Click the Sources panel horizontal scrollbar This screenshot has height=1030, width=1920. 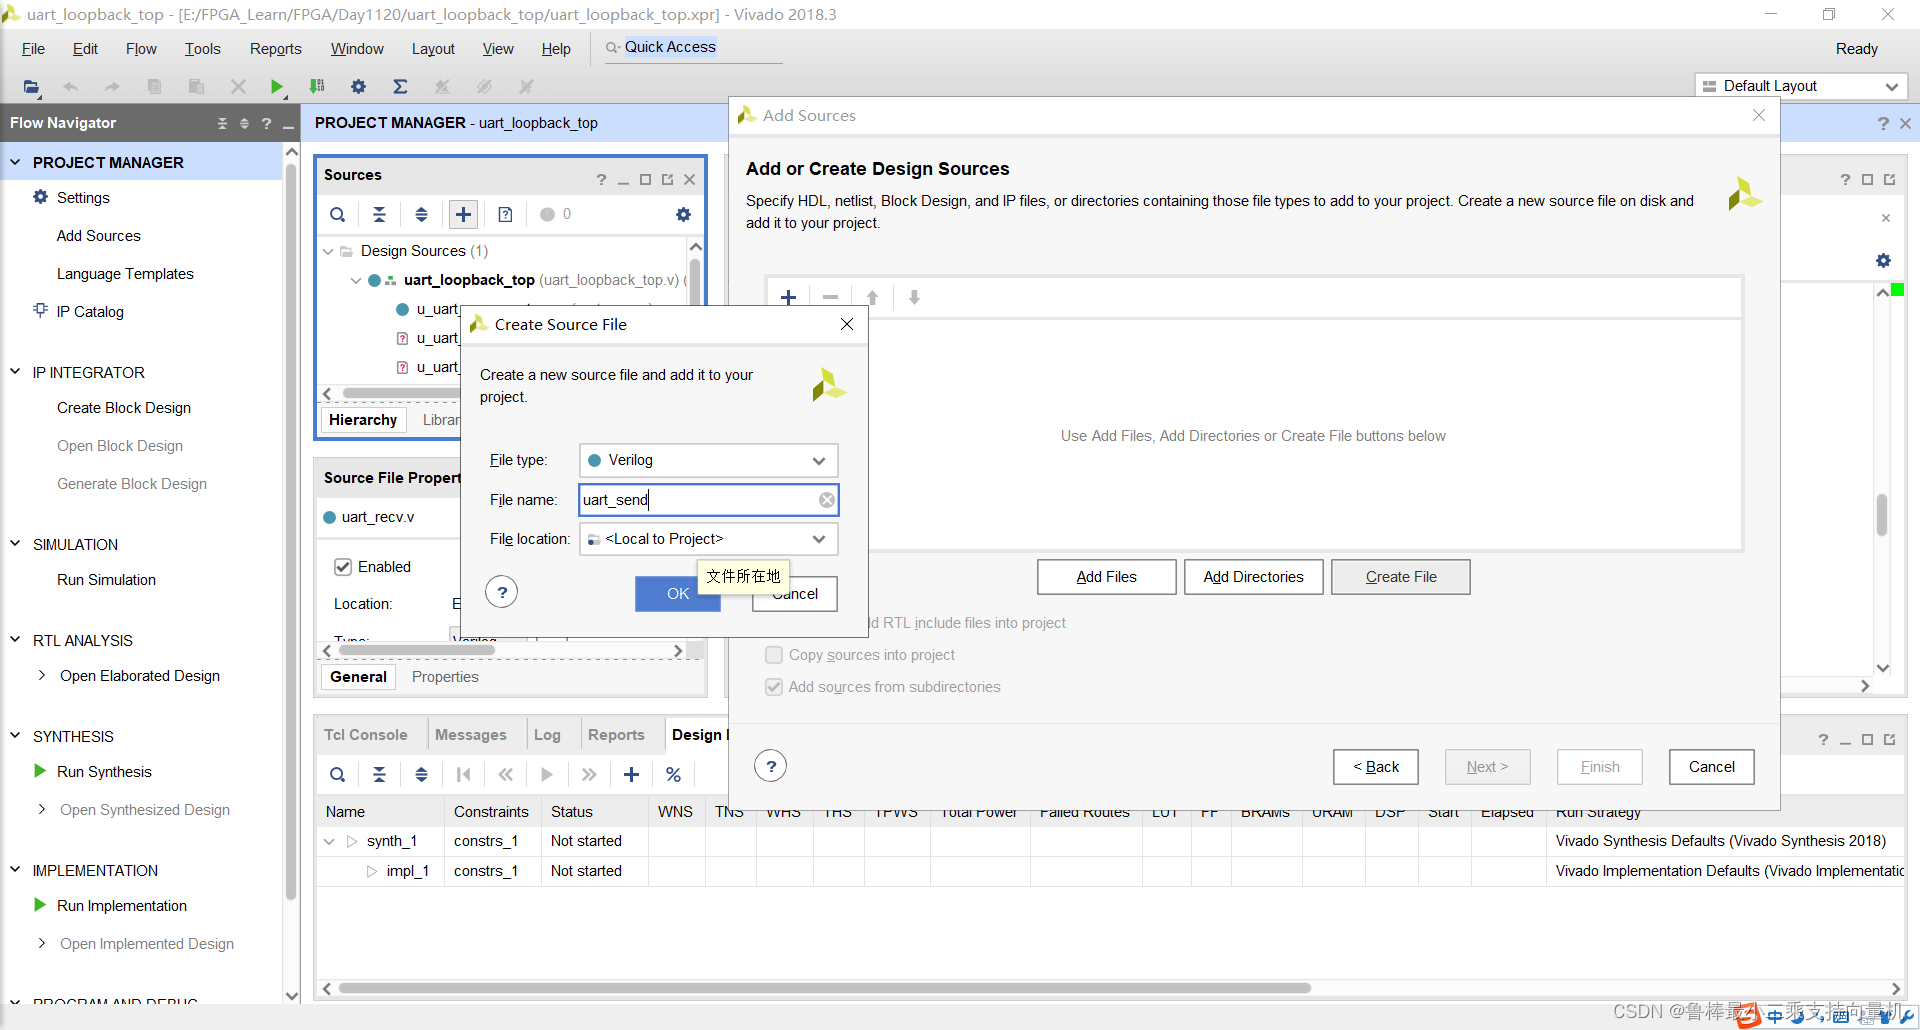tap(400, 393)
